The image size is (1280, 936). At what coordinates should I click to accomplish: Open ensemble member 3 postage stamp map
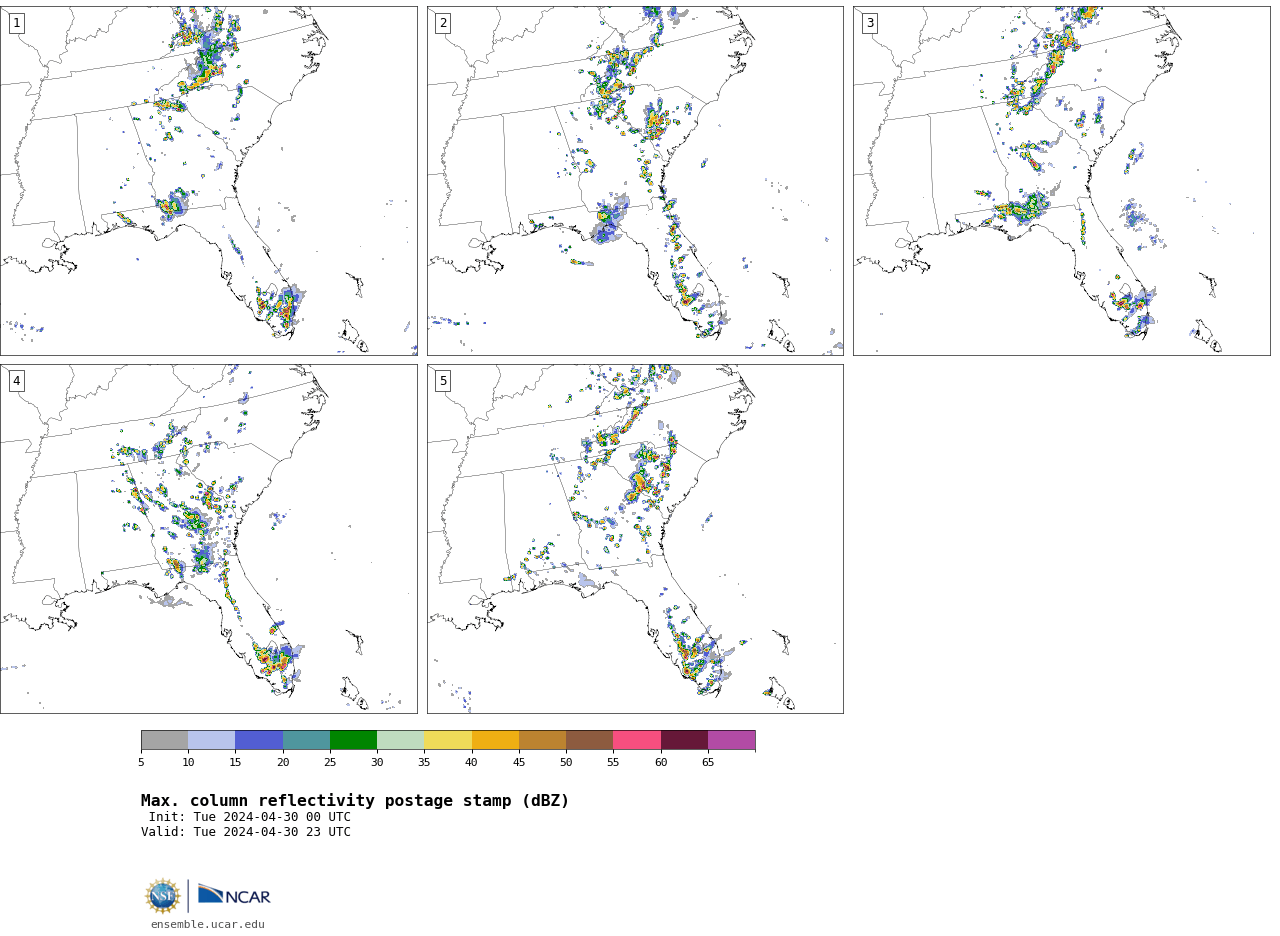pyautogui.click(x=1062, y=181)
